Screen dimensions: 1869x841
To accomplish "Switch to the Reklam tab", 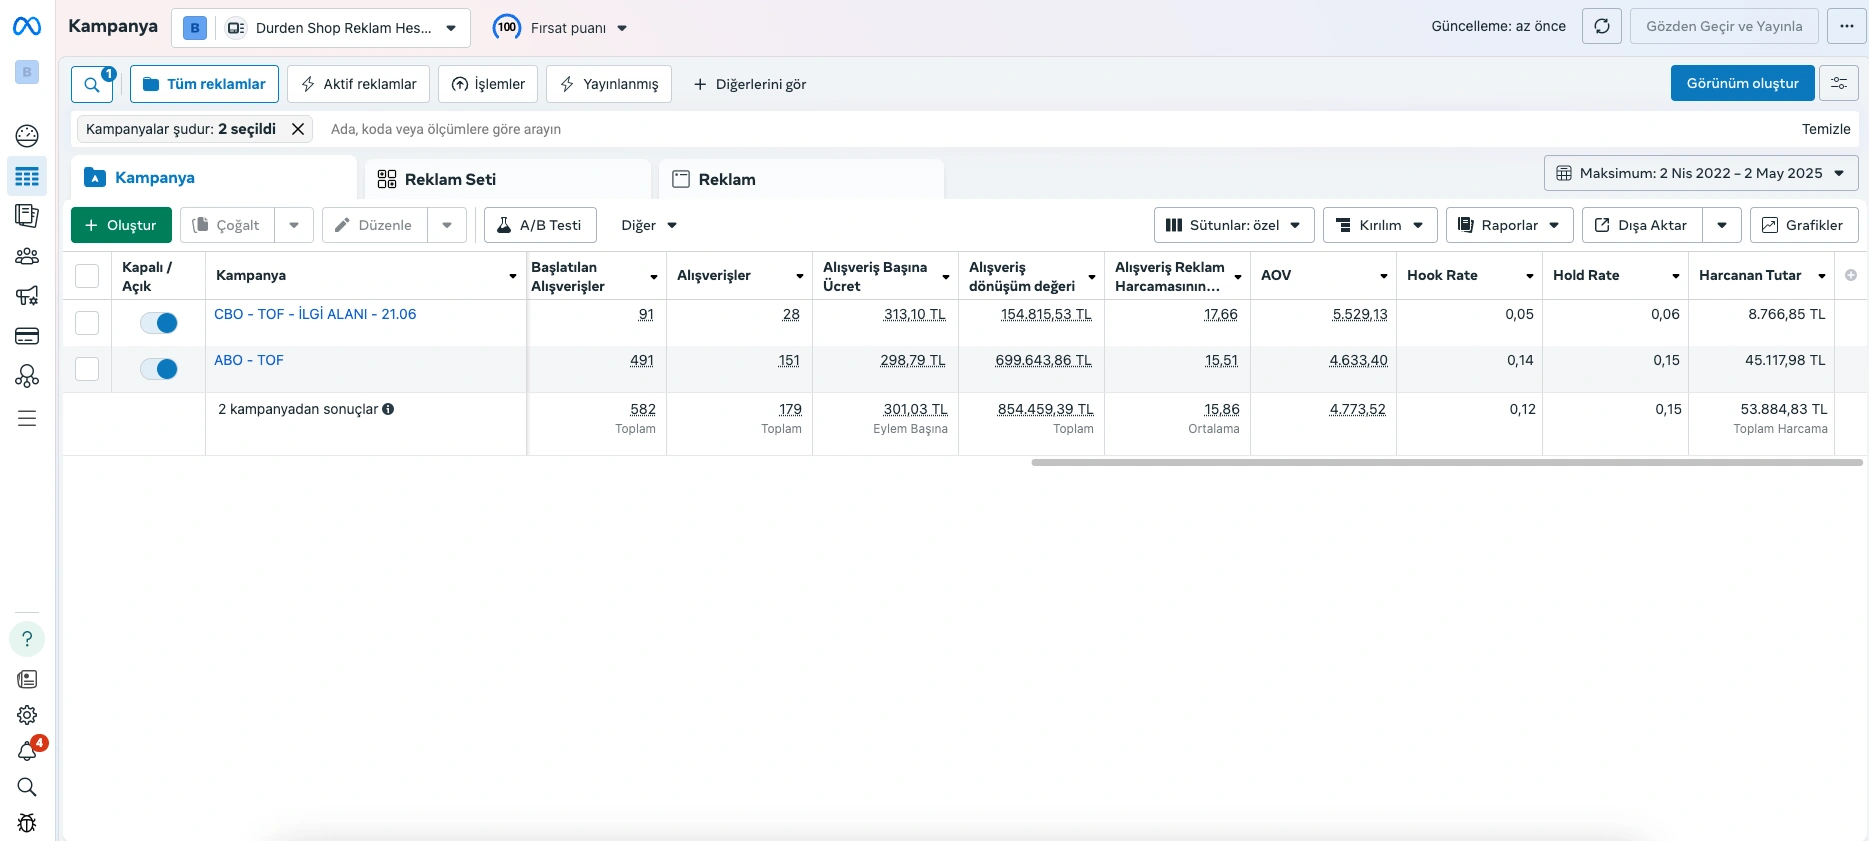I will pos(727,180).
